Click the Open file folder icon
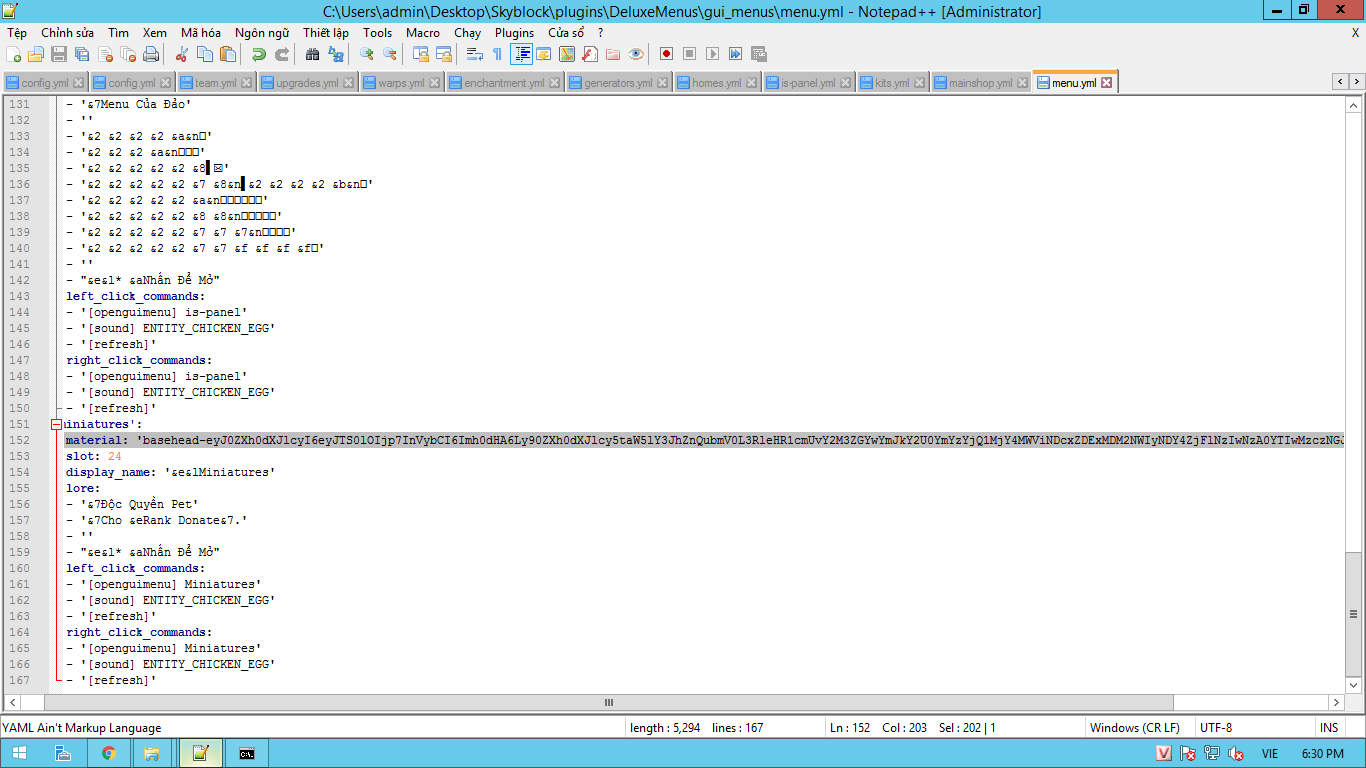The width and height of the screenshot is (1366, 768). coord(36,54)
